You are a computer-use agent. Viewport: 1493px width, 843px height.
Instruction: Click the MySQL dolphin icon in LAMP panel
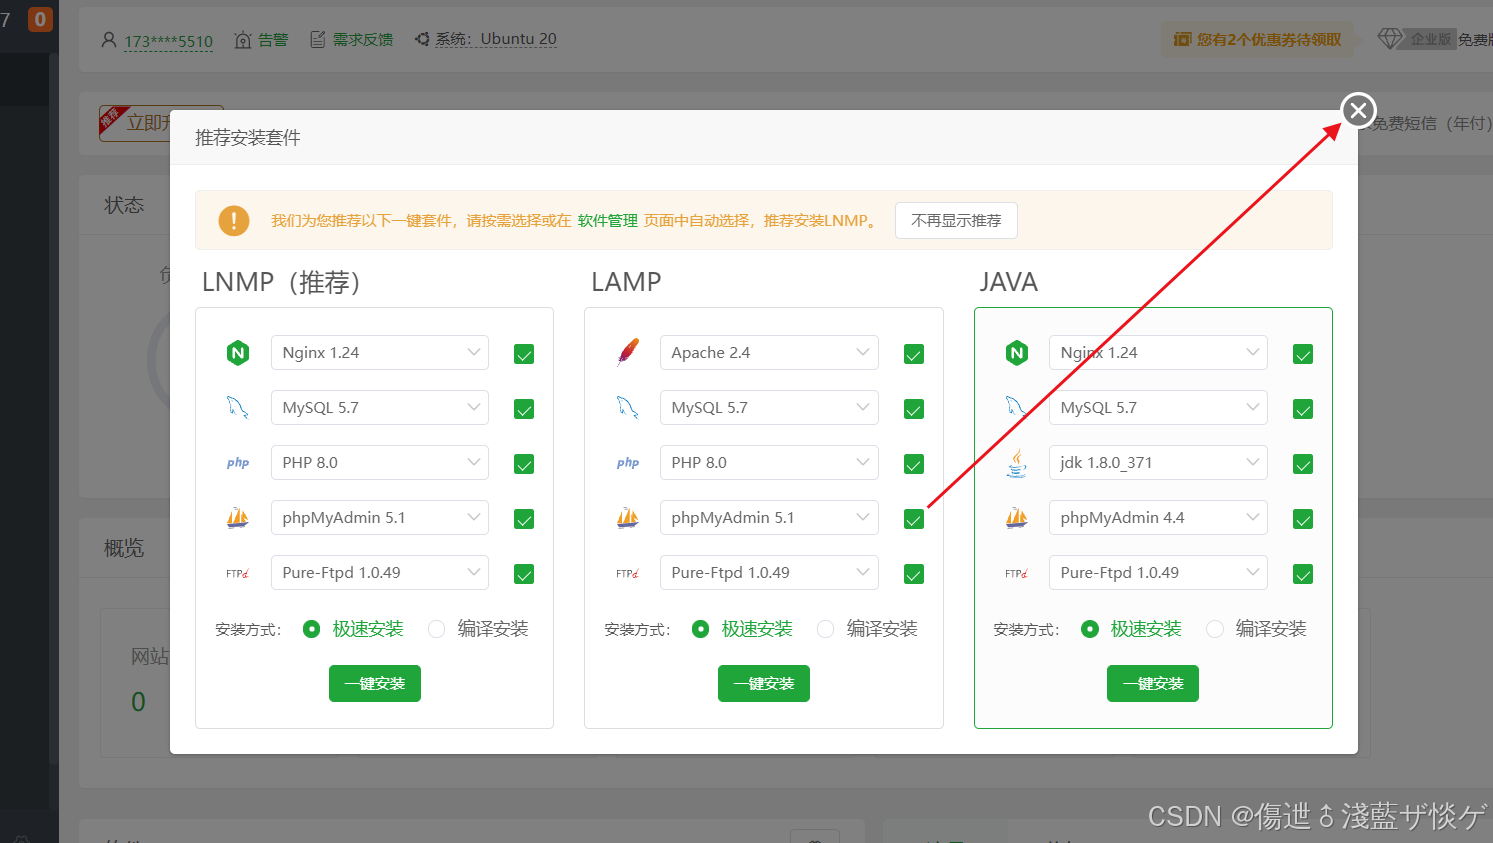click(x=628, y=408)
